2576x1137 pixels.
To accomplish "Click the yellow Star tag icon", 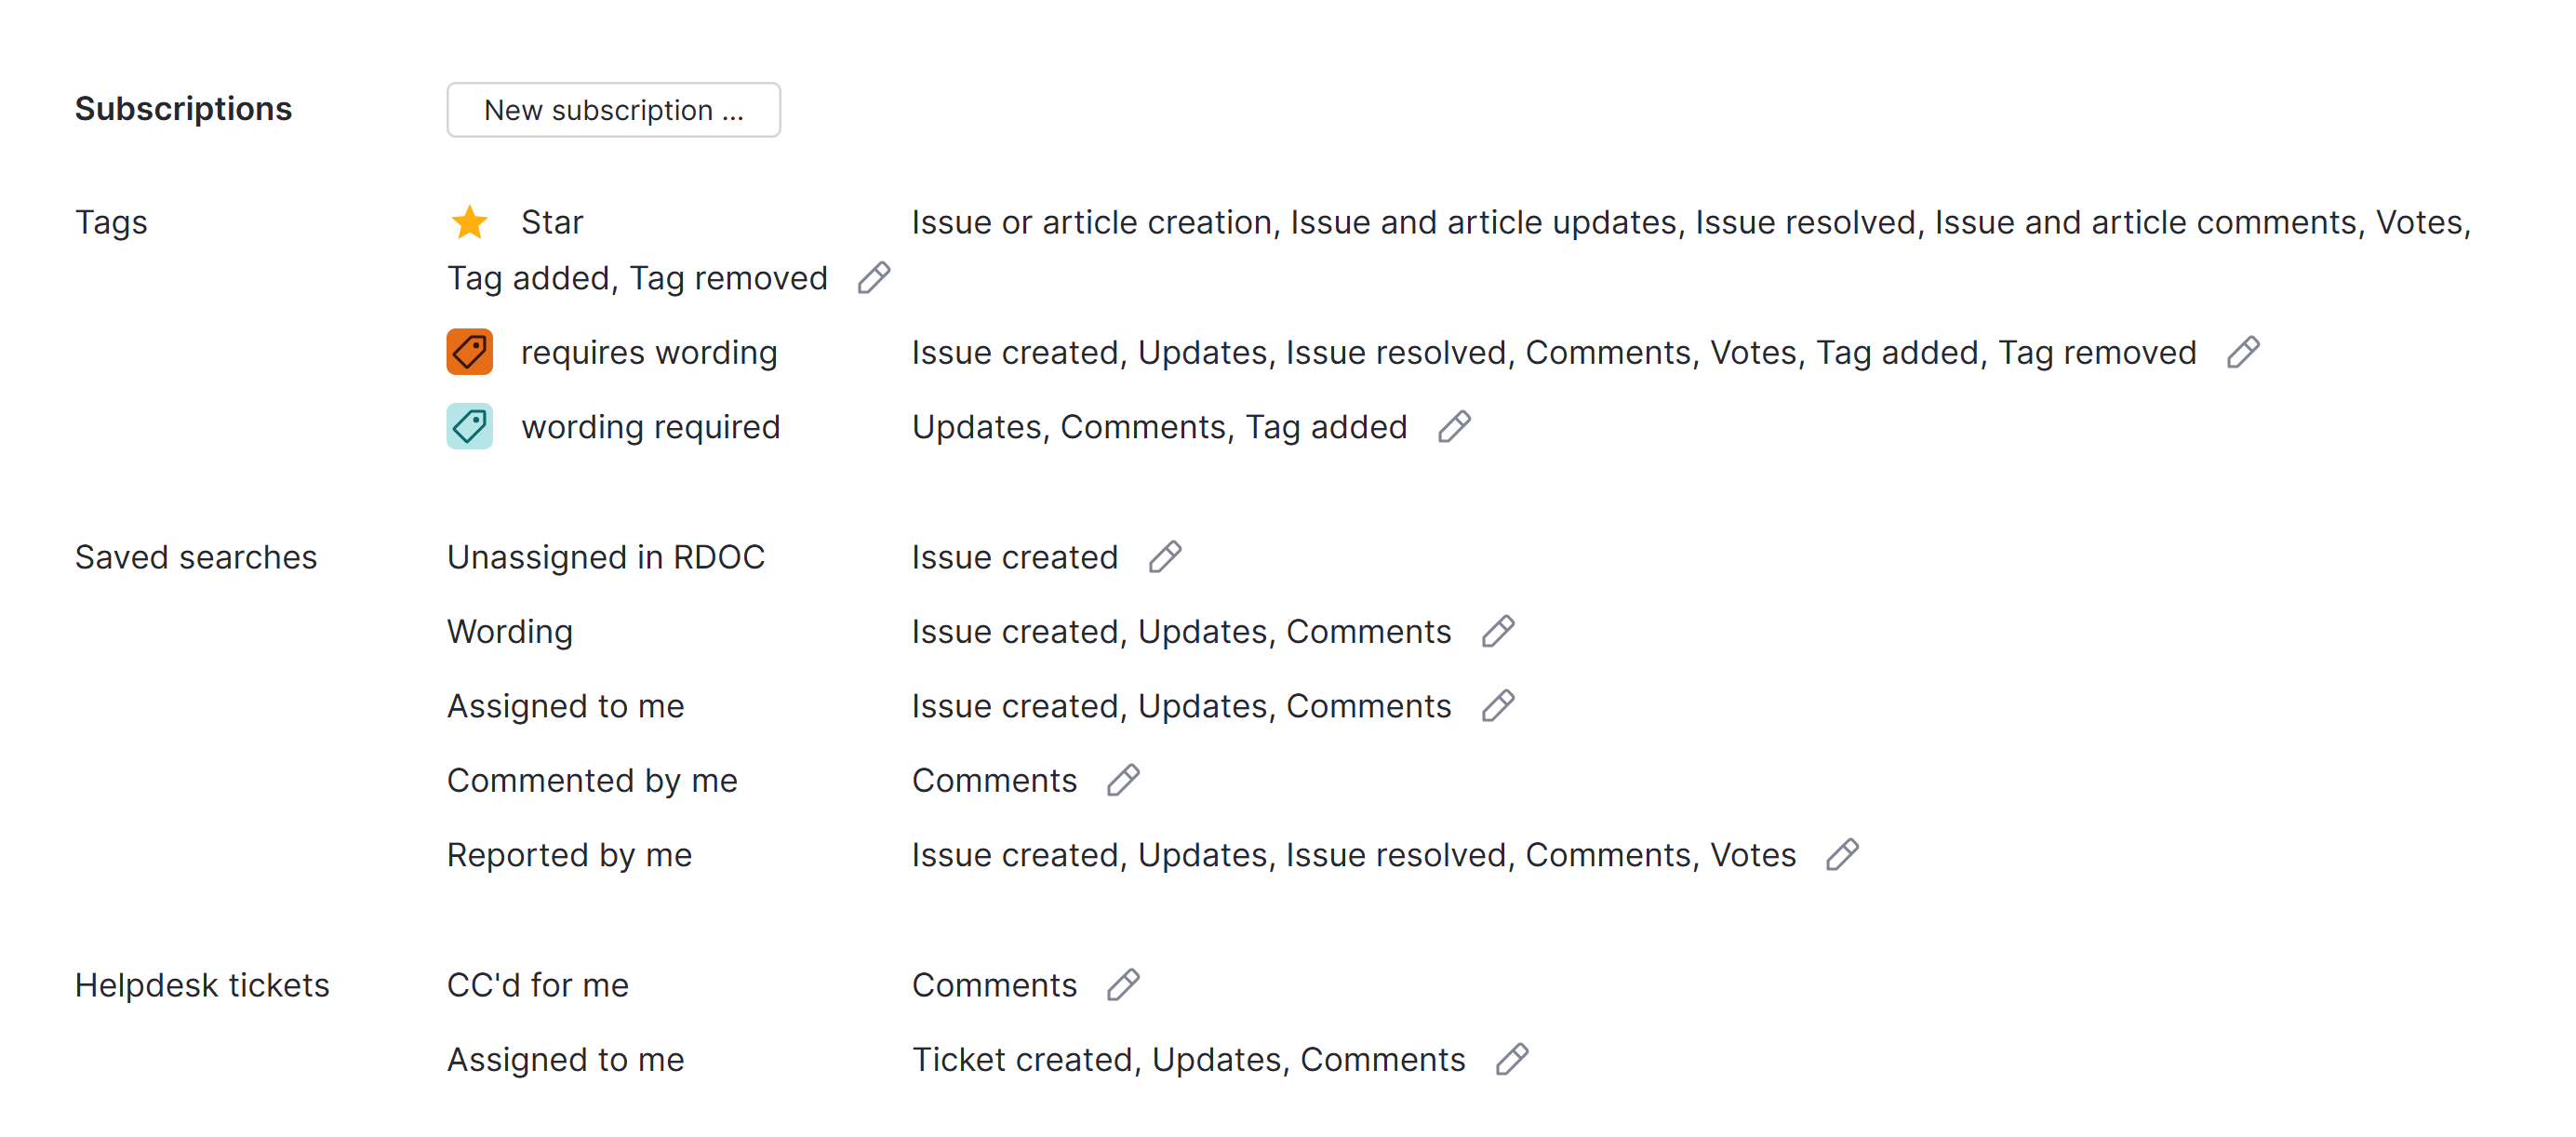I will 469,222.
